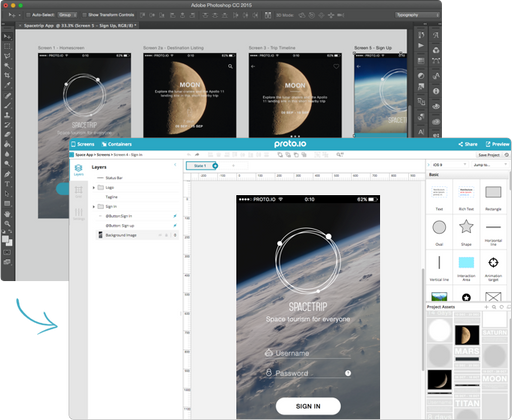Expand the widget library panel arrow beside iOS 9
The image size is (512, 420).
428,165
